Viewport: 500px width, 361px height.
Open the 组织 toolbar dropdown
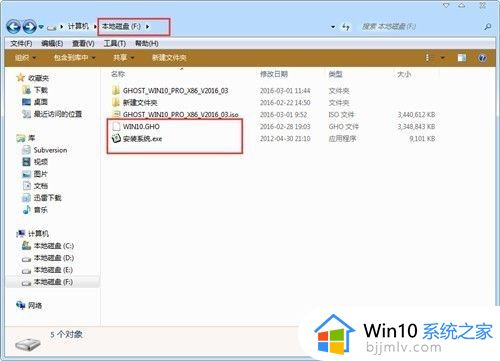[25, 58]
